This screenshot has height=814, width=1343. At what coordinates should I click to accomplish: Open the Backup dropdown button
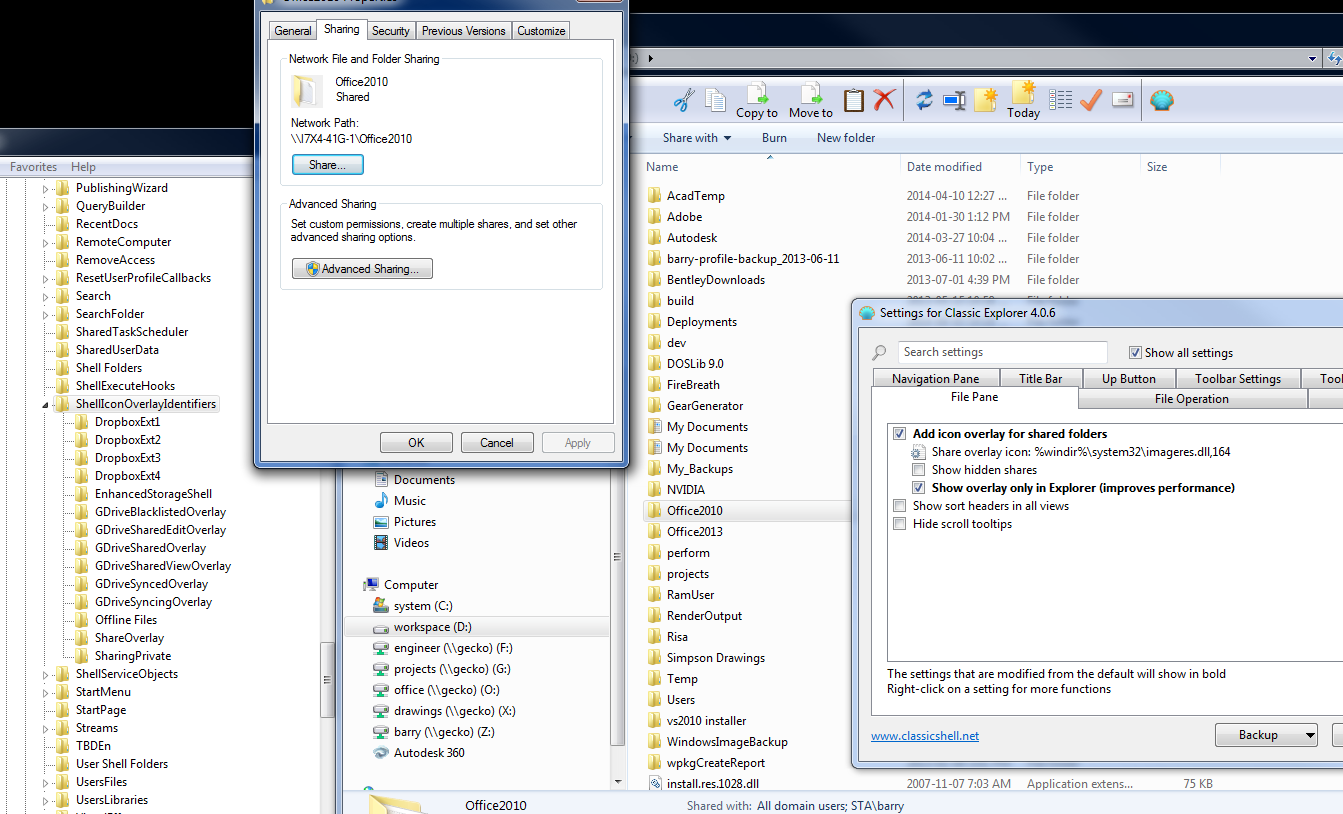tap(1267, 735)
